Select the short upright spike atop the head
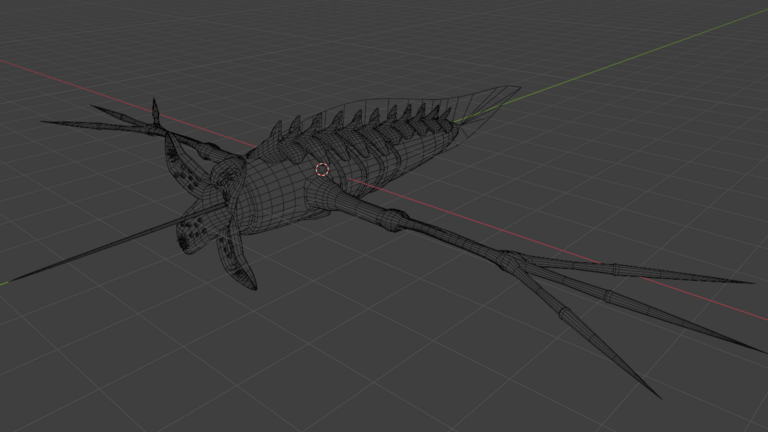 tap(155, 107)
